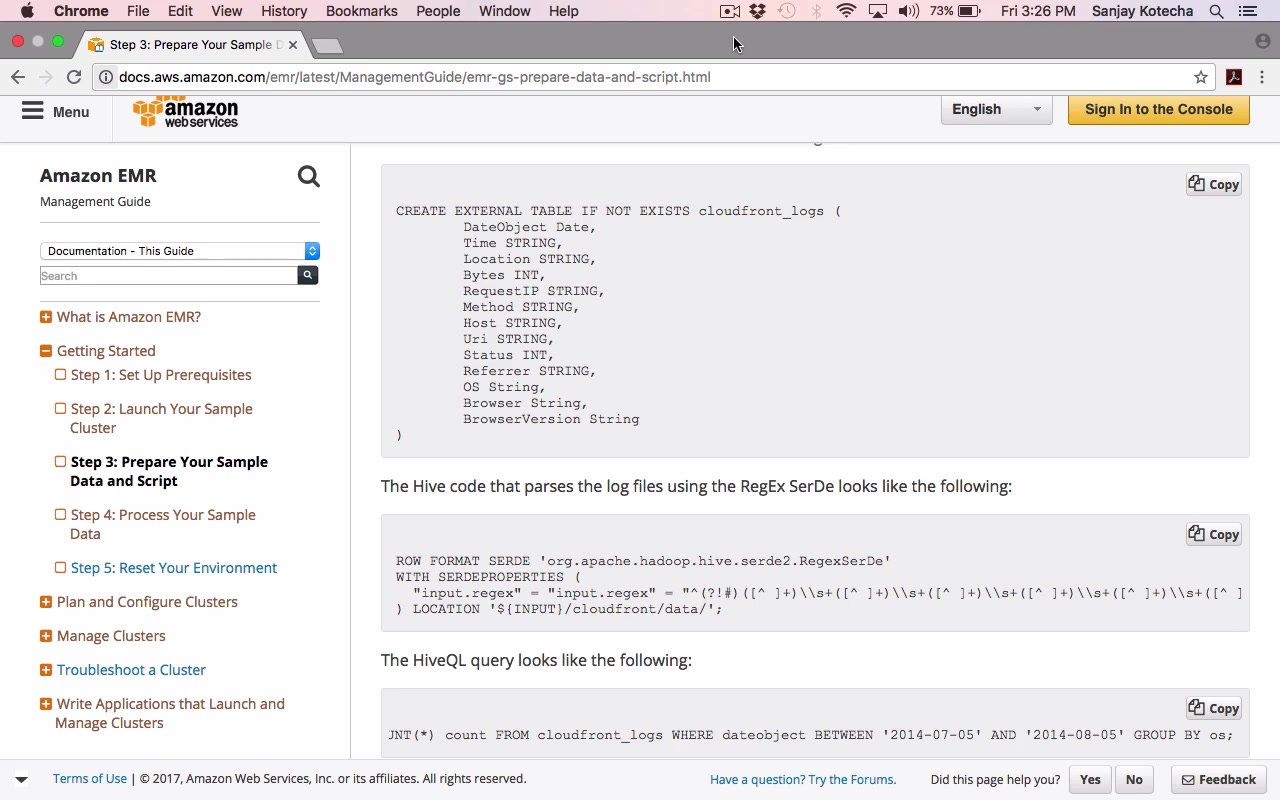Expand the footer arrow at bottom left
1280x800 pixels.
pyautogui.click(x=21, y=779)
